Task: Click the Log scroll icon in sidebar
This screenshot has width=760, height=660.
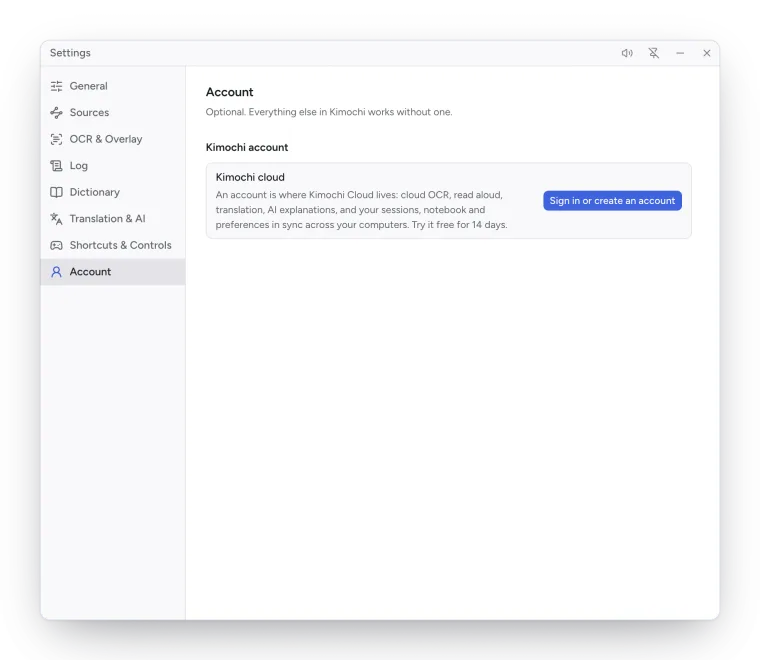Action: (x=56, y=166)
